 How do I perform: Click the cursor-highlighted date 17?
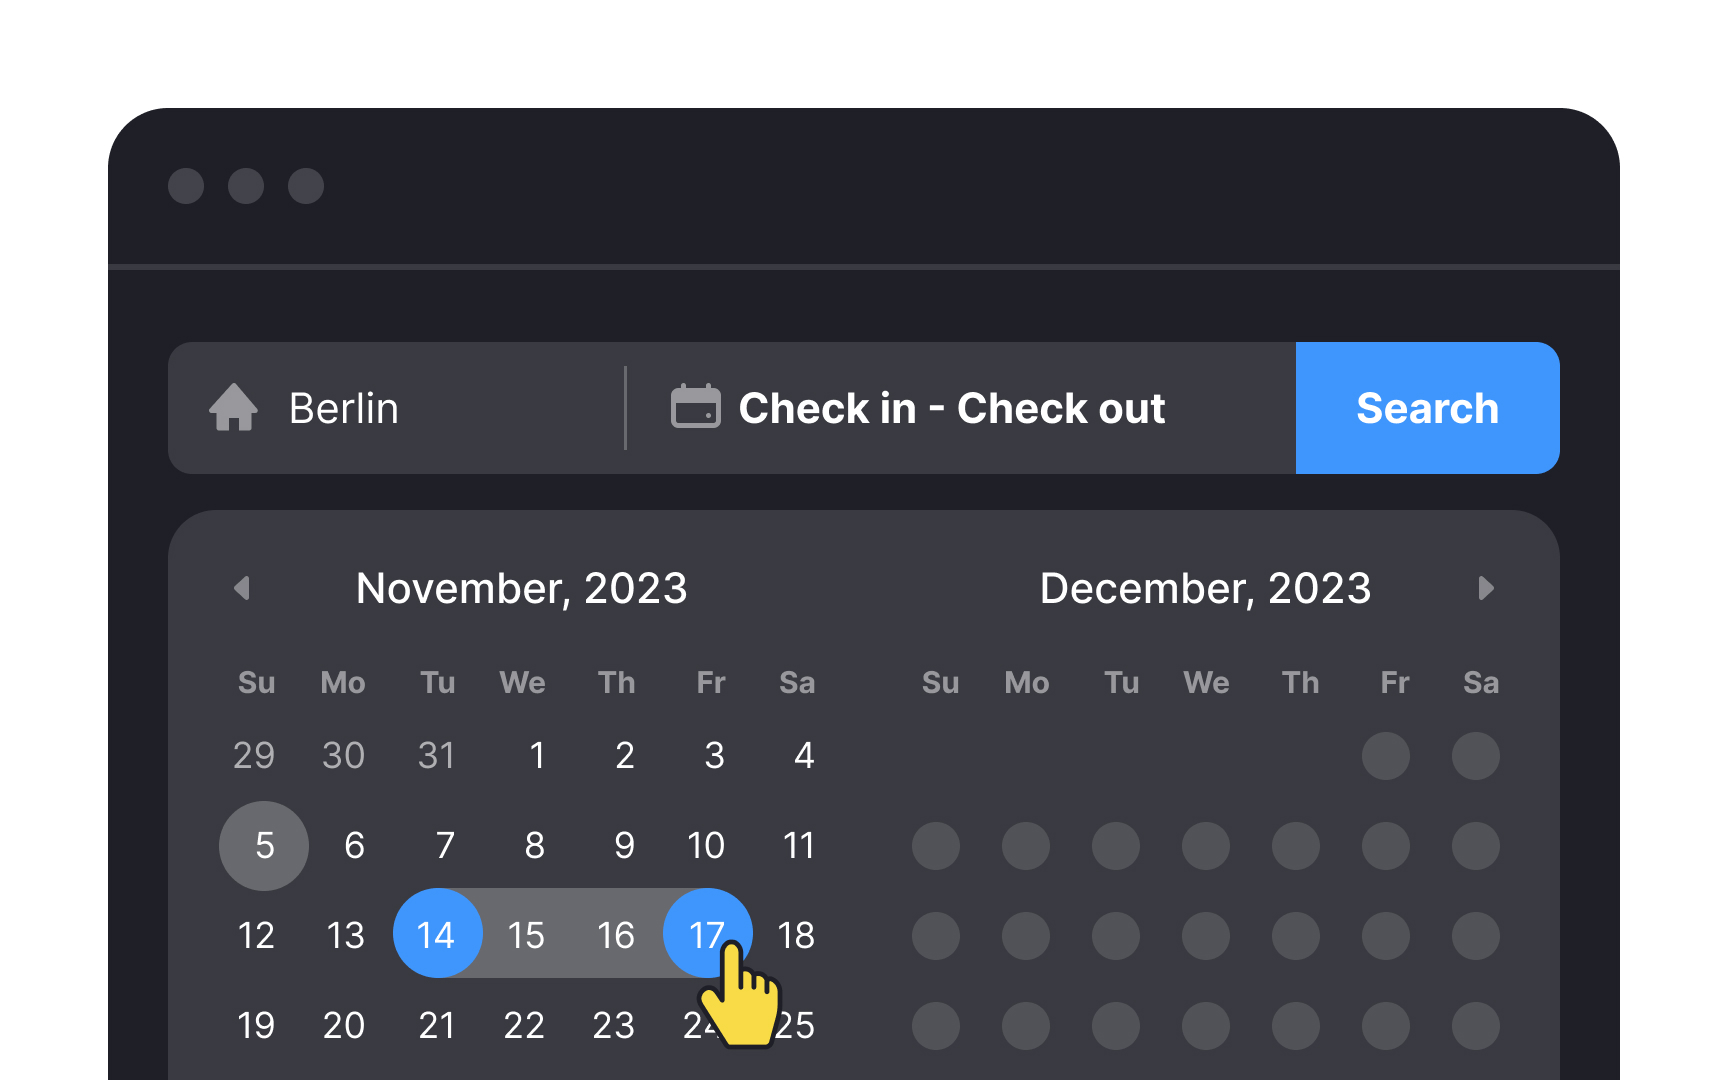(x=708, y=933)
